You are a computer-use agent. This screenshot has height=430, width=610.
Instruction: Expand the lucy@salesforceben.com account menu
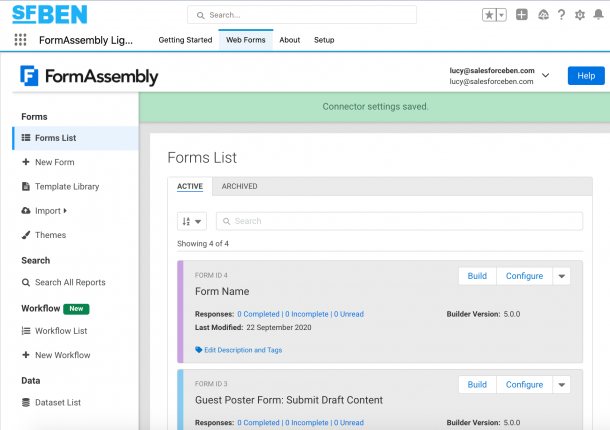pos(545,75)
